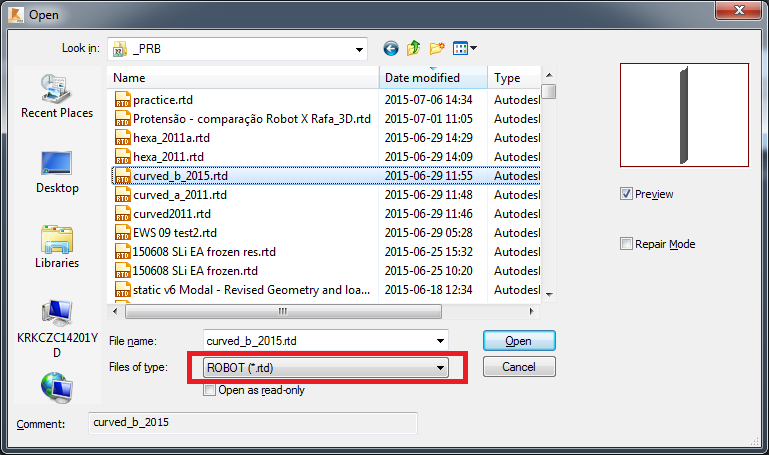Go up one folder level
769x455 pixels.
(x=413, y=48)
